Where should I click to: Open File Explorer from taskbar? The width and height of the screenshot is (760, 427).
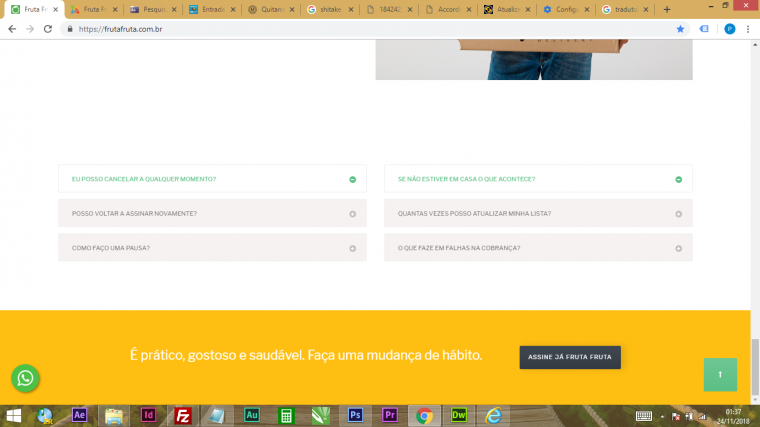click(114, 416)
